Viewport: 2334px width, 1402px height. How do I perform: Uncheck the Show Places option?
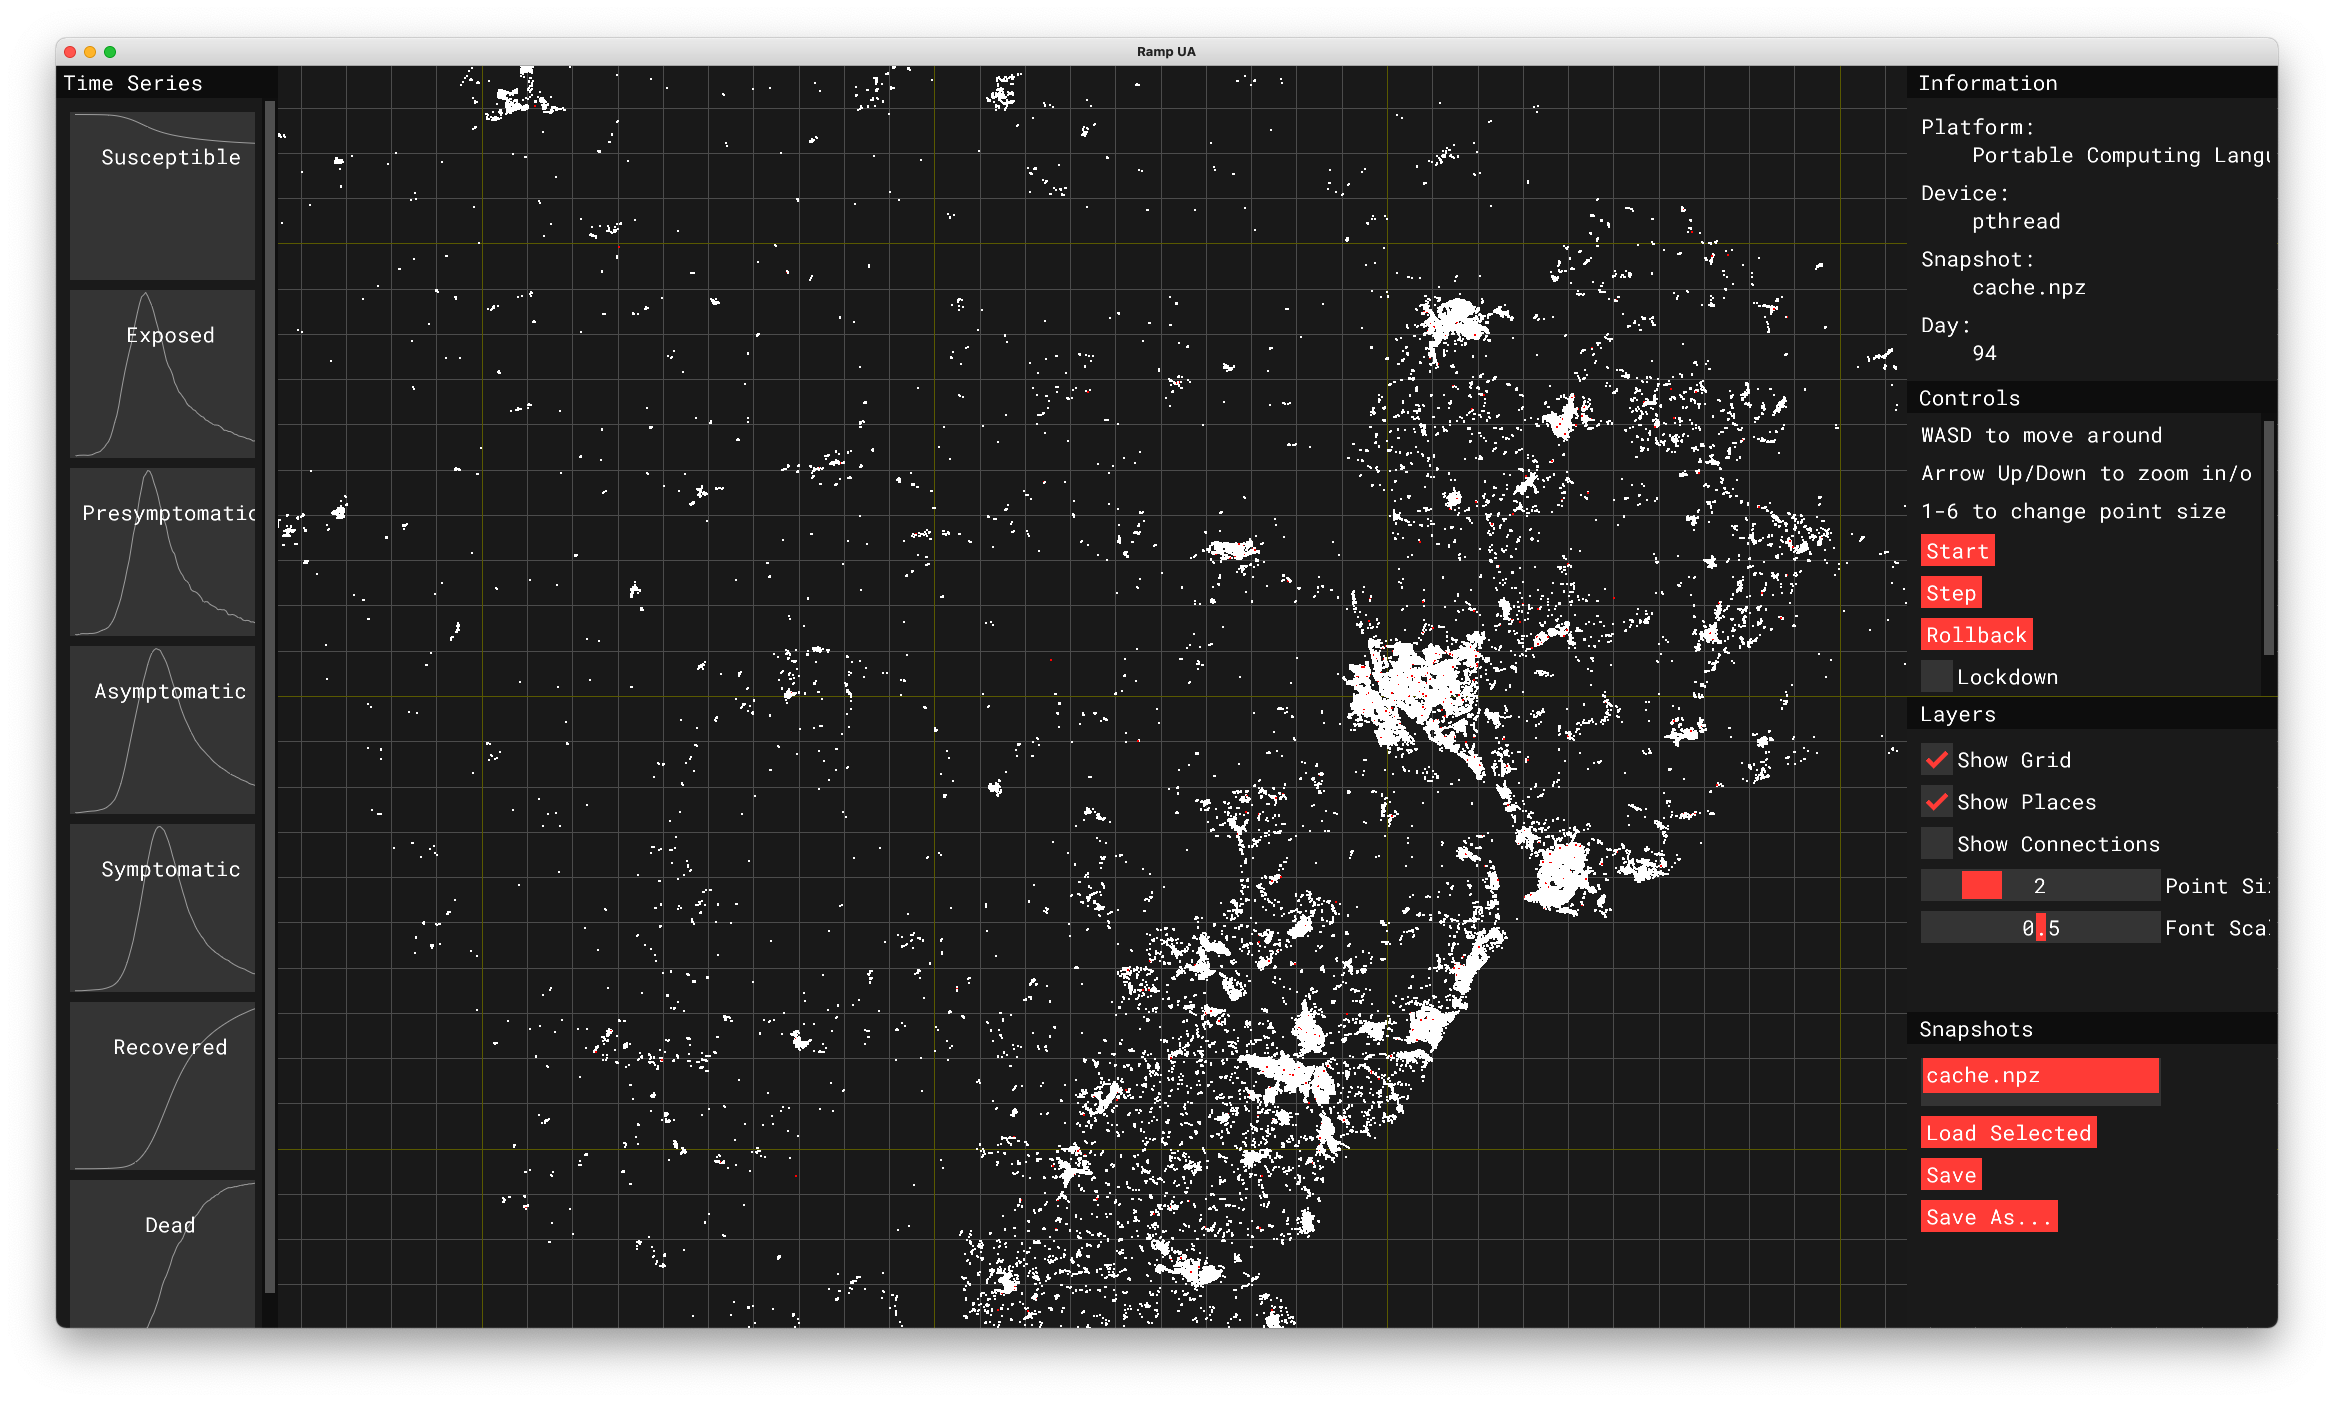point(1937,802)
